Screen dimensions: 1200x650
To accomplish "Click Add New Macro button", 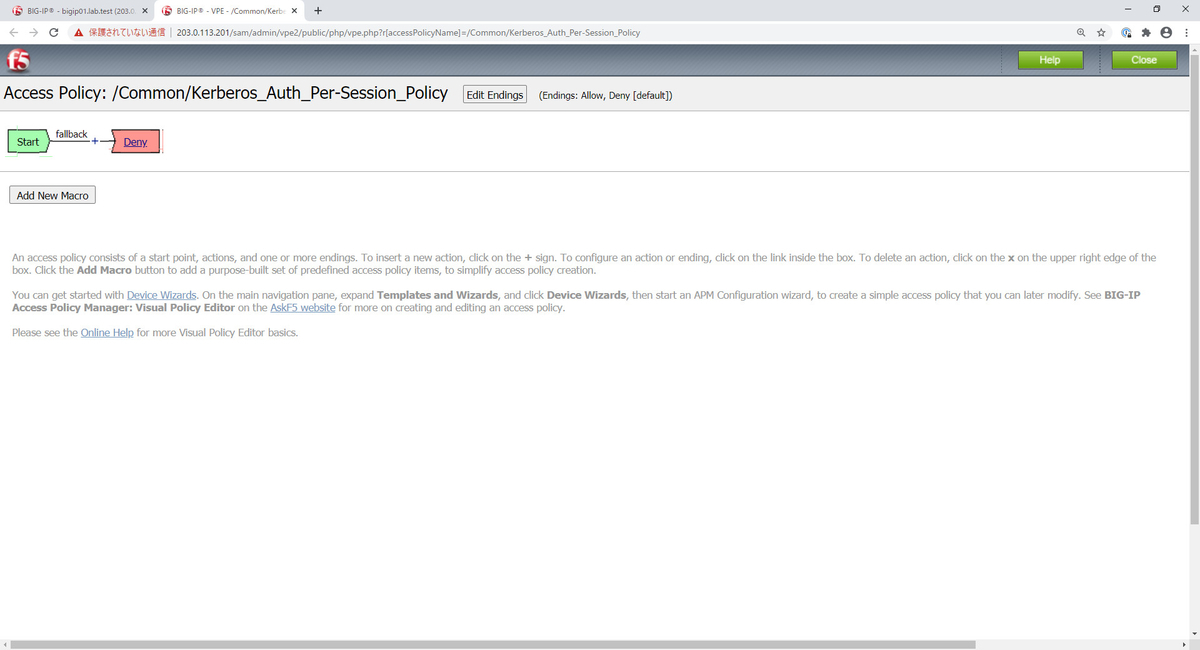I will [53, 195].
